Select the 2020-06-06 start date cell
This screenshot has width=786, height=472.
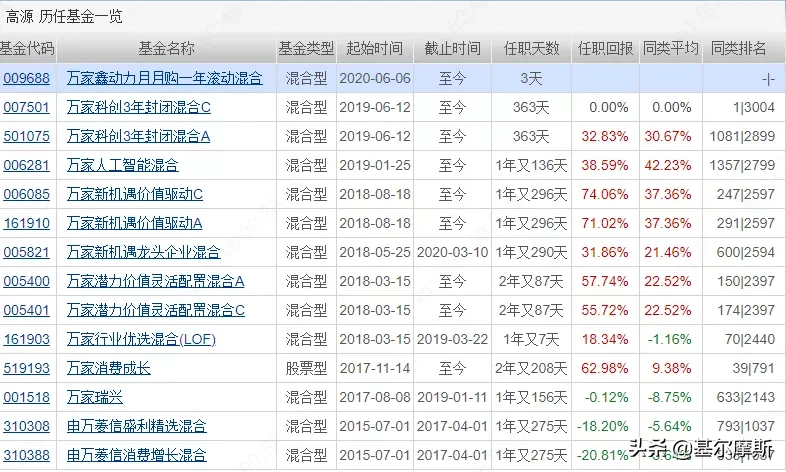pos(375,78)
